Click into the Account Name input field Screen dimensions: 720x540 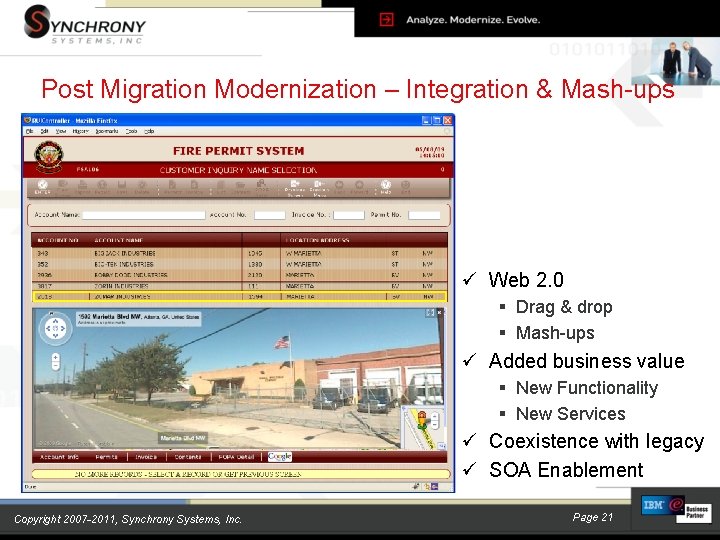point(144,215)
